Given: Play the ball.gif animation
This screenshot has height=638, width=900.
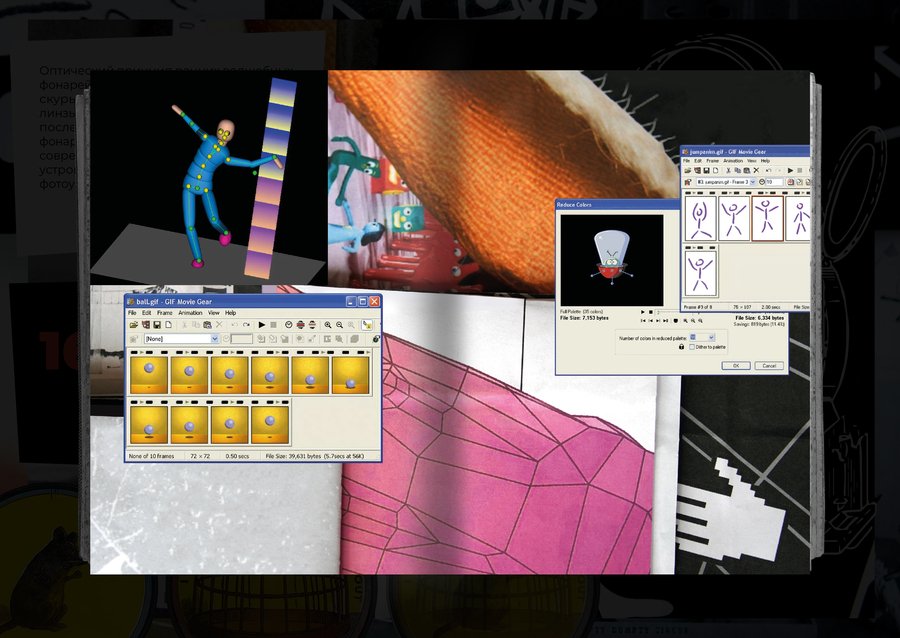Looking at the screenshot, I should 262,325.
